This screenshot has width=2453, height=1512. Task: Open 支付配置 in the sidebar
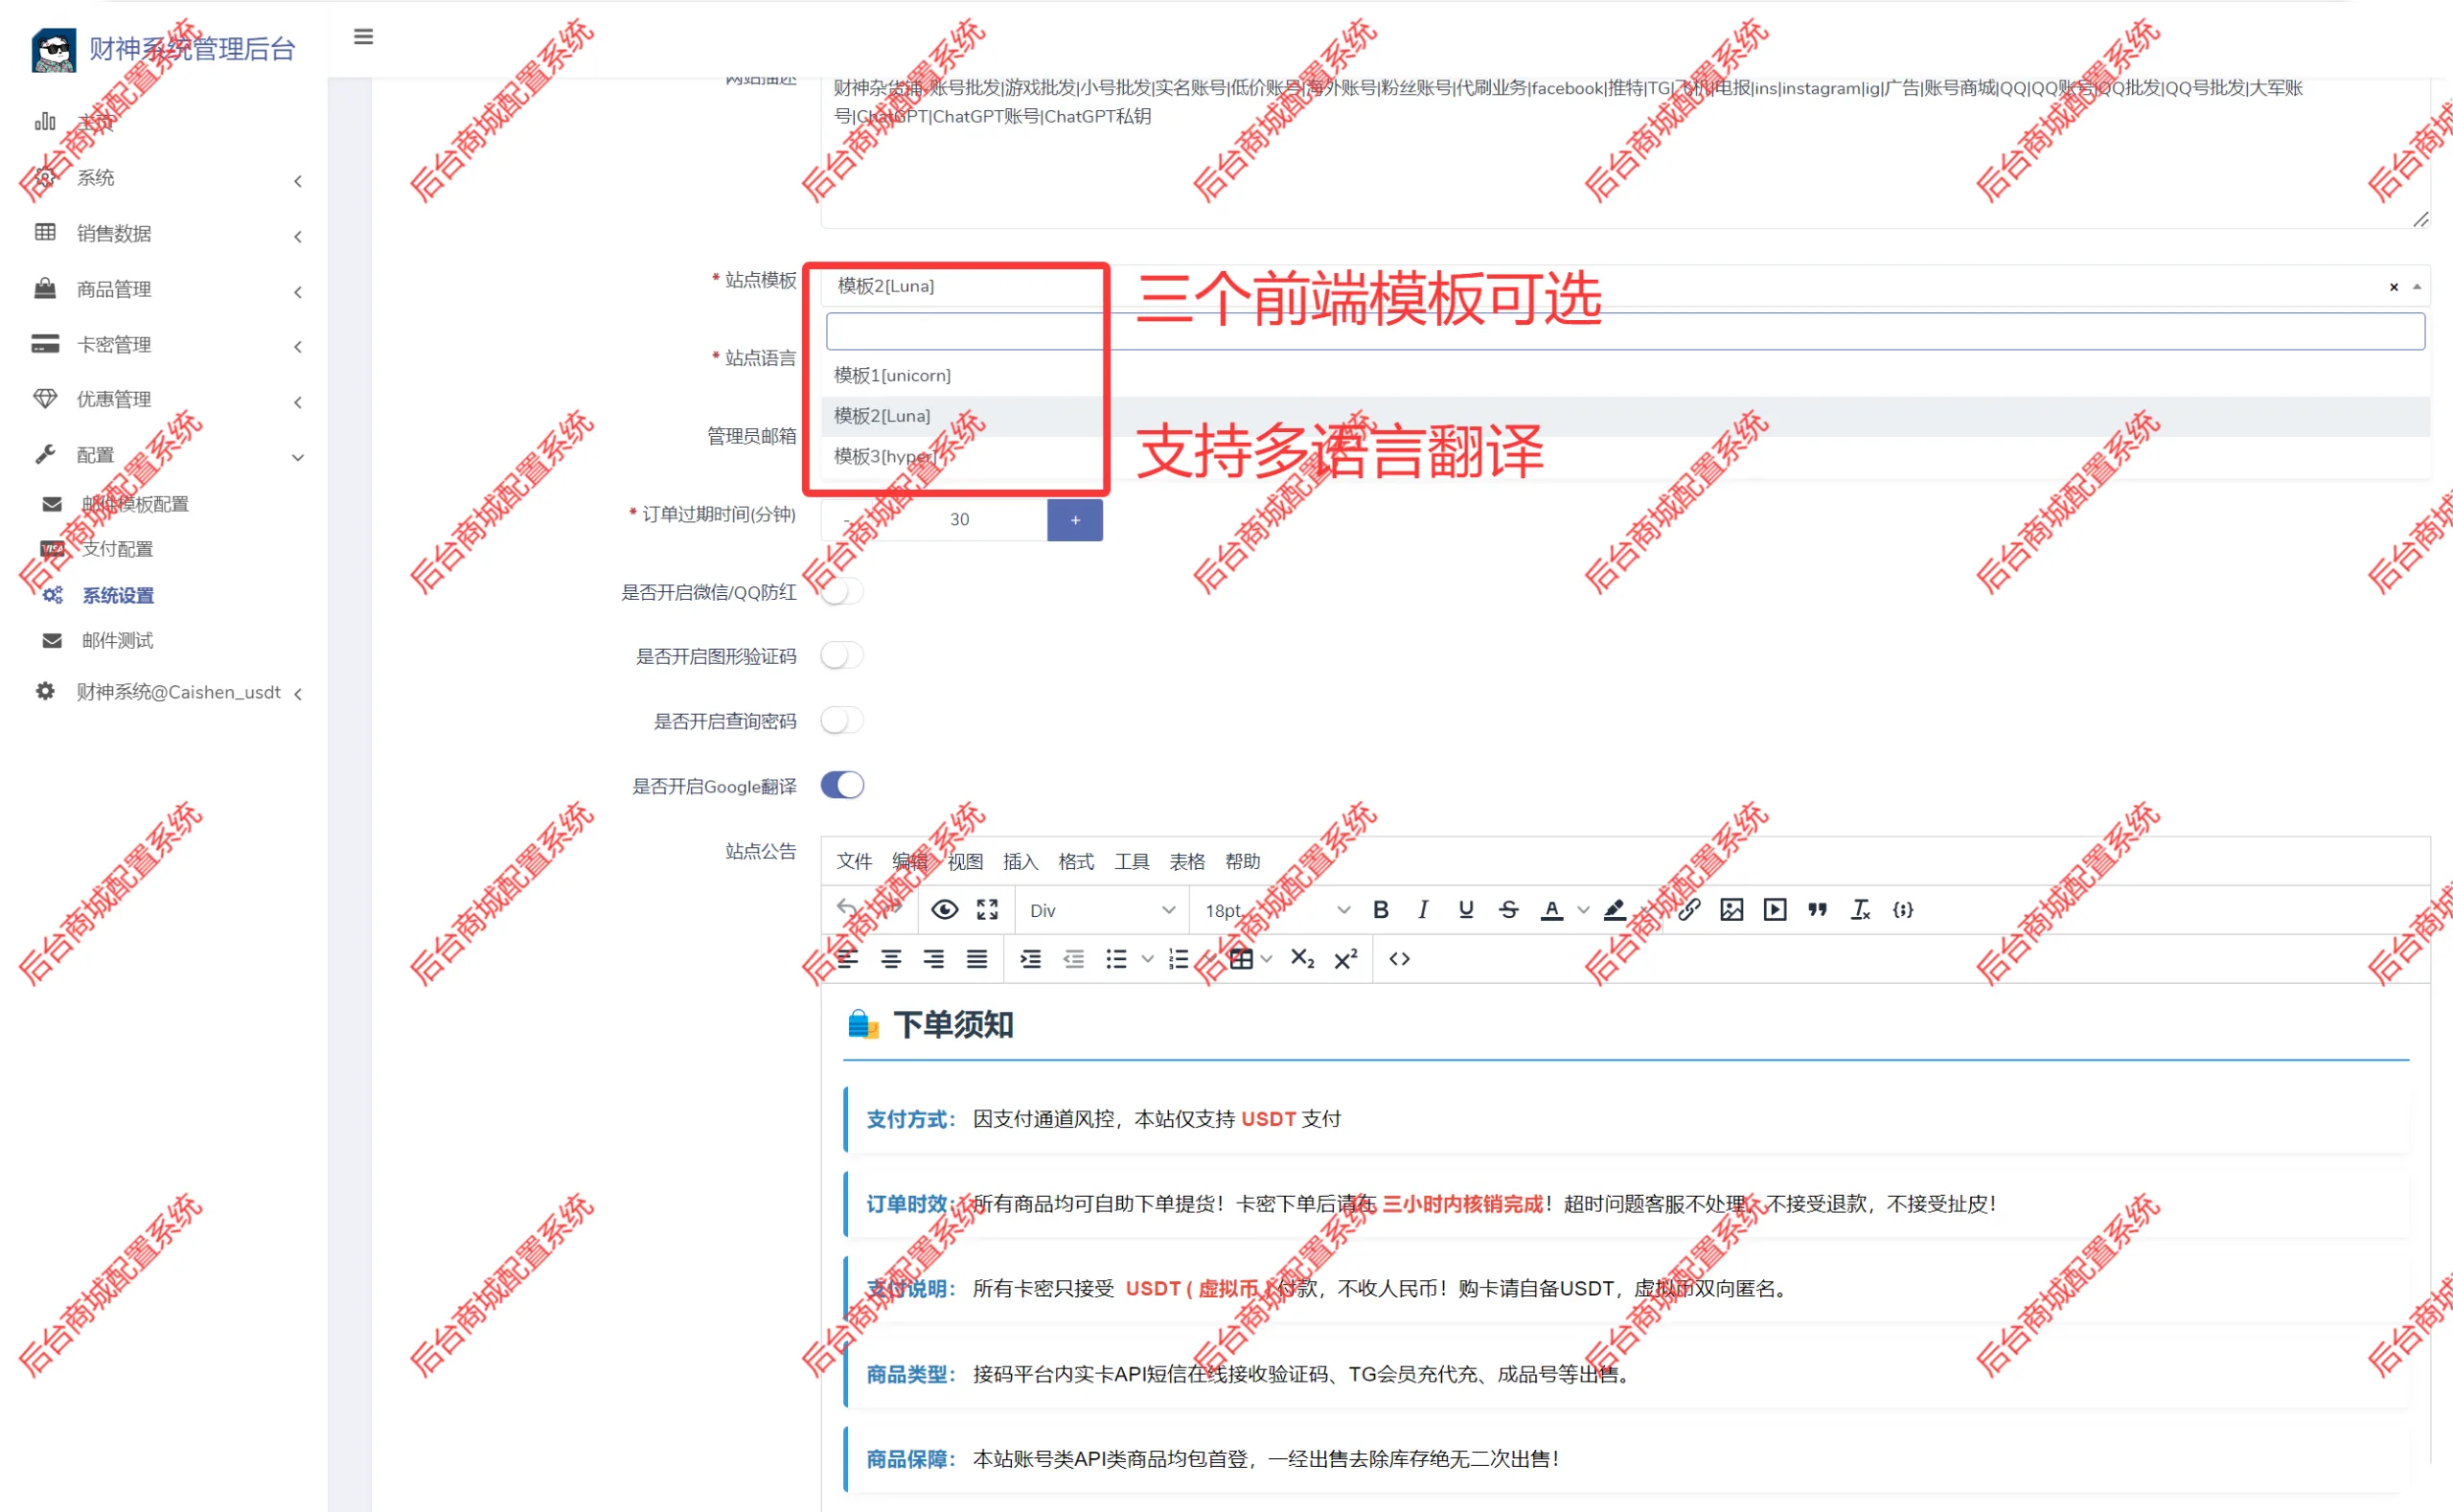pos(117,549)
